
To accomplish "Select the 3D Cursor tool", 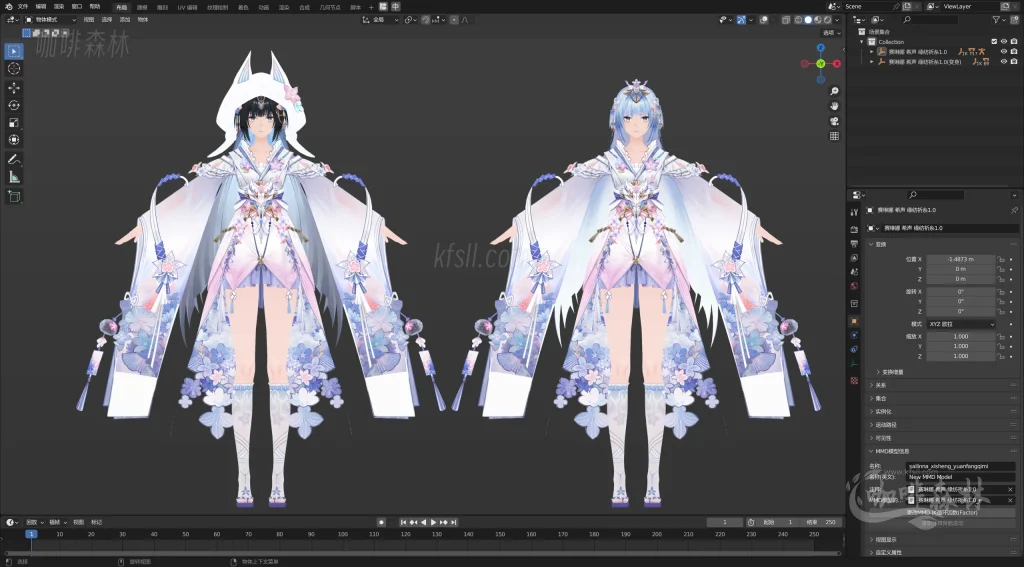I will 14,69.
